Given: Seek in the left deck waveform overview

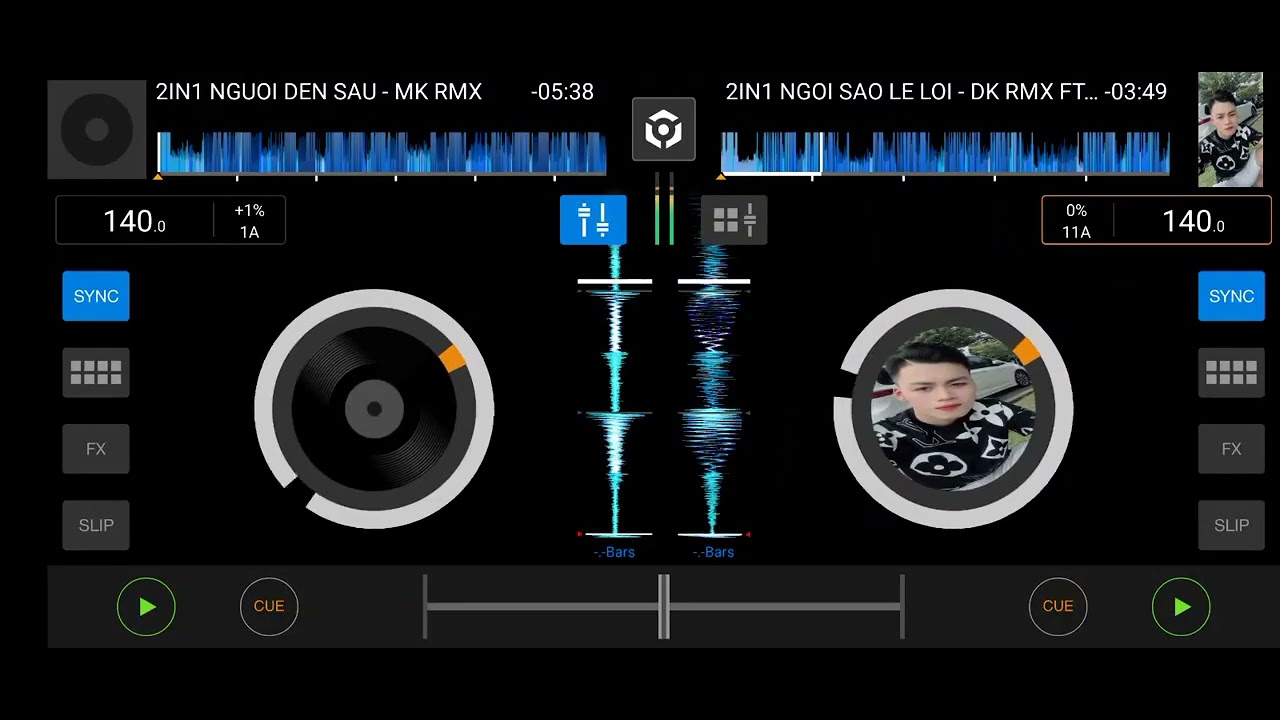Looking at the screenshot, I should point(382,153).
